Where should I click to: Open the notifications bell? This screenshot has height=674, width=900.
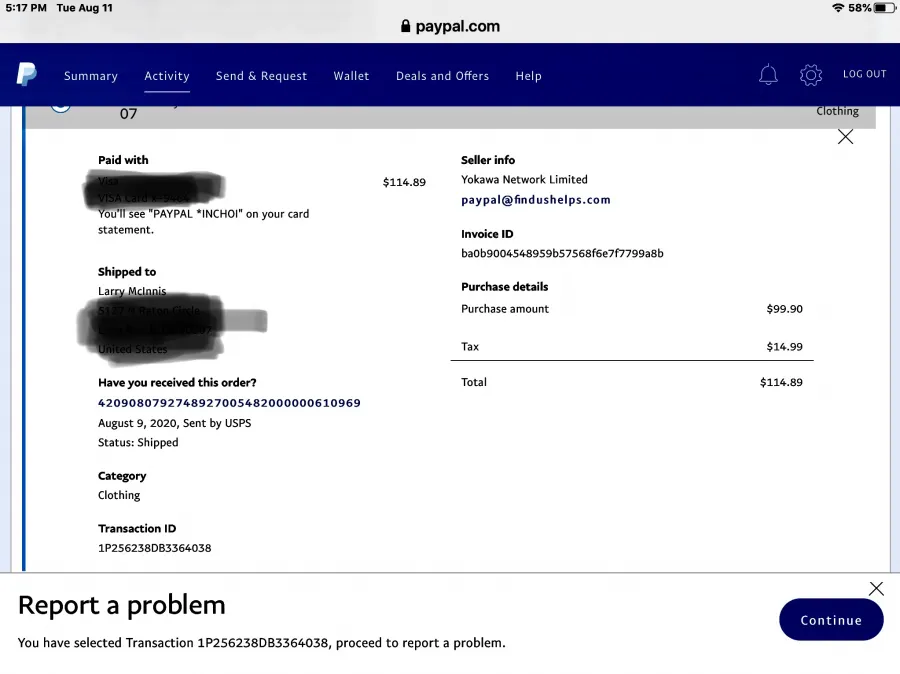pos(768,75)
